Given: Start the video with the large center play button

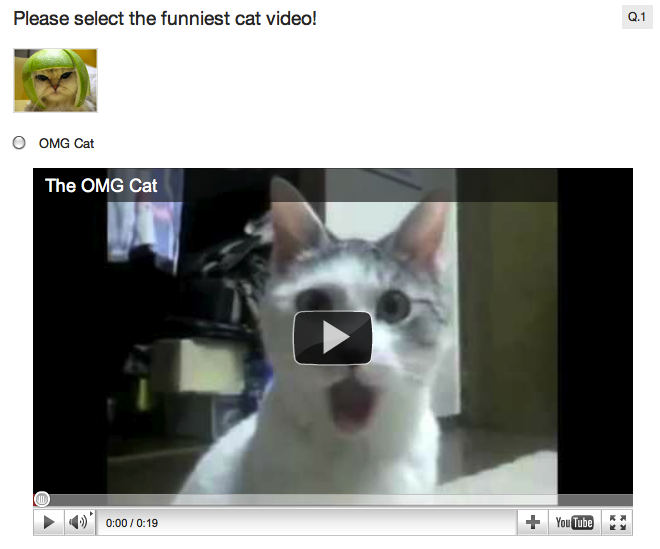Looking at the screenshot, I should (333, 338).
